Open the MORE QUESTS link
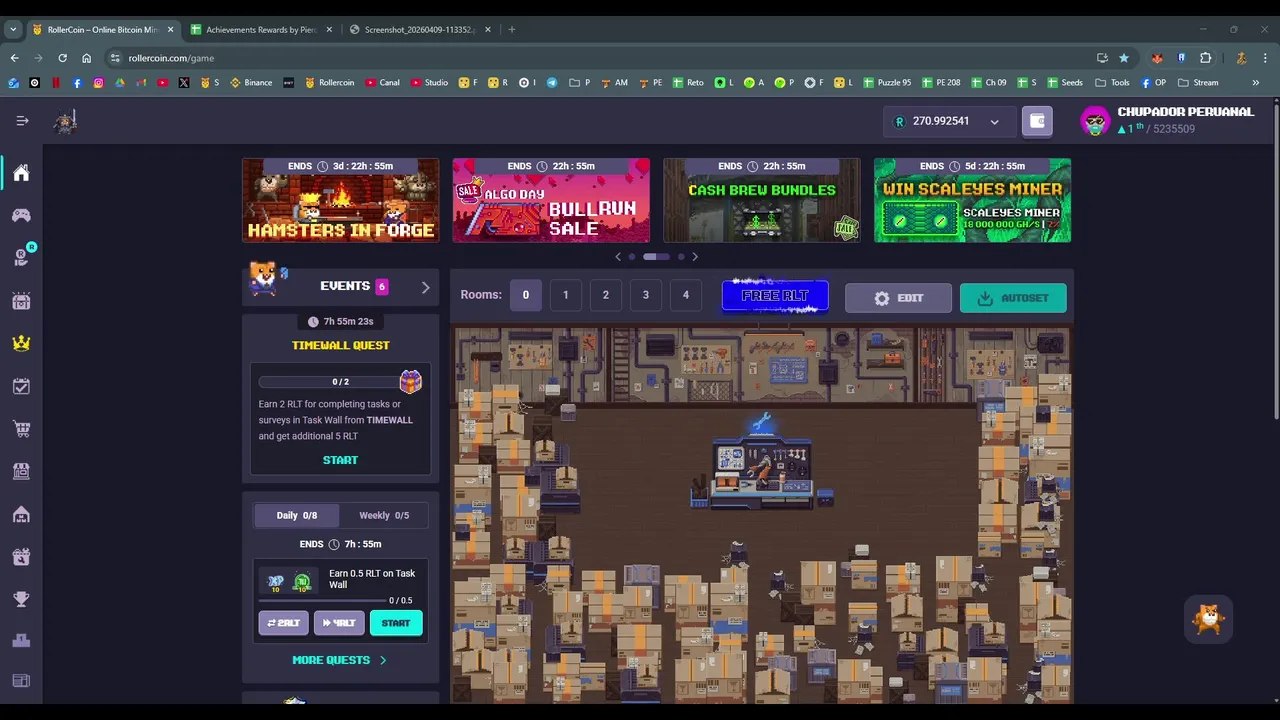Screen dimensions: 1280x720 339,660
